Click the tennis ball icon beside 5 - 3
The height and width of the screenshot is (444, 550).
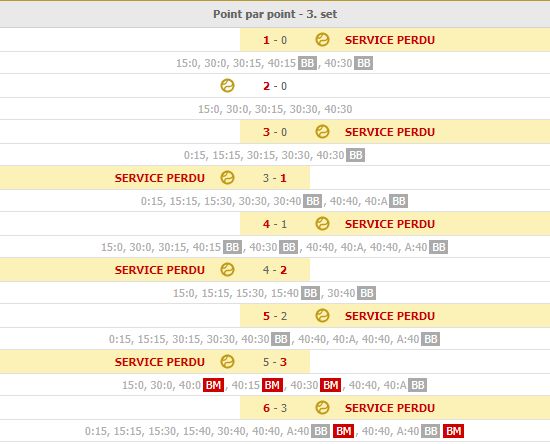(227, 361)
